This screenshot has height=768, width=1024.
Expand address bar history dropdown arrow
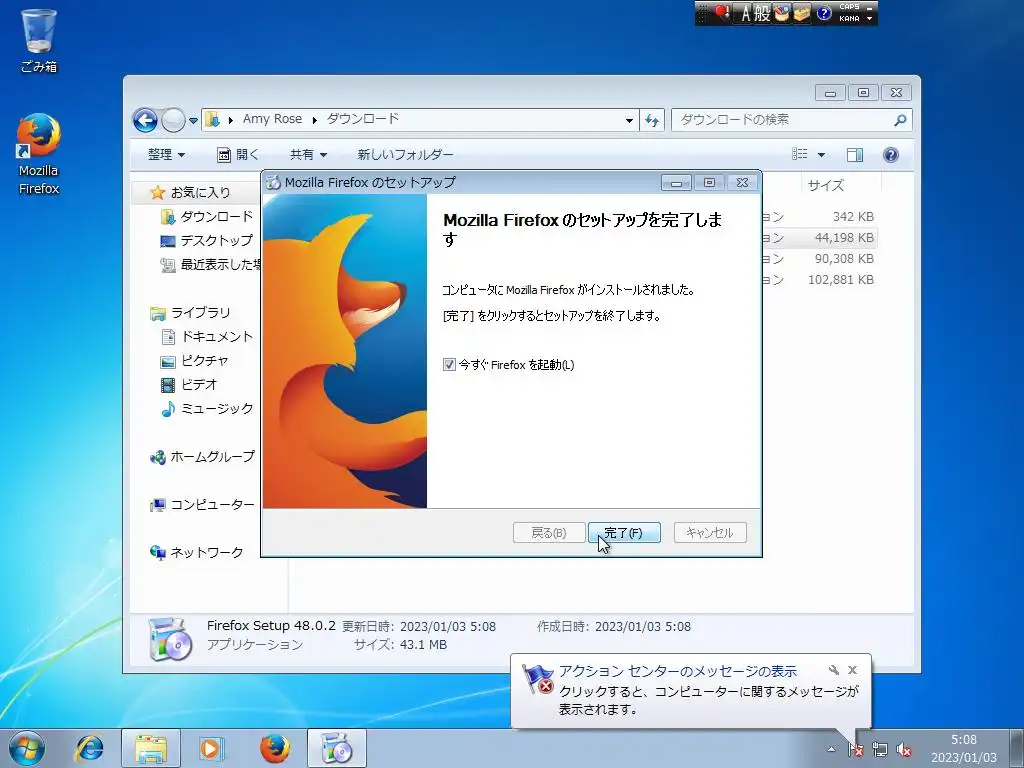(x=629, y=120)
